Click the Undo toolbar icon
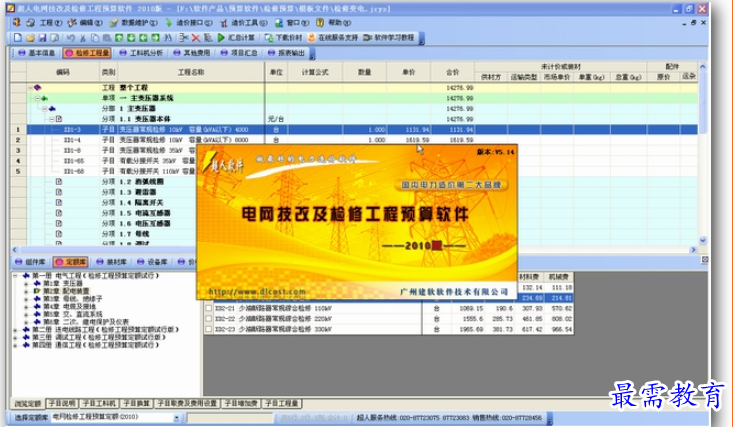 click(x=71, y=37)
